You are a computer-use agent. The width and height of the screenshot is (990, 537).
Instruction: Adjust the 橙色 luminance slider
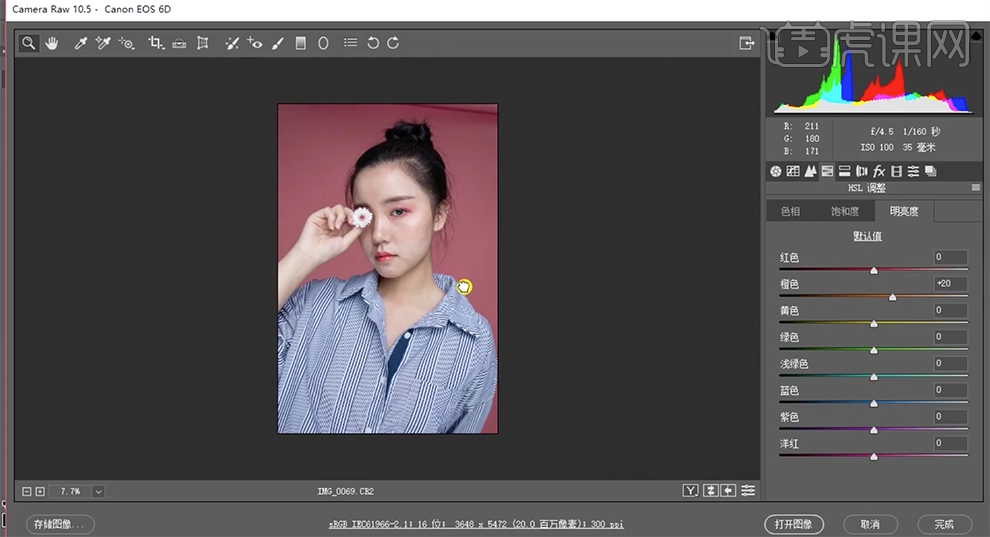(893, 297)
